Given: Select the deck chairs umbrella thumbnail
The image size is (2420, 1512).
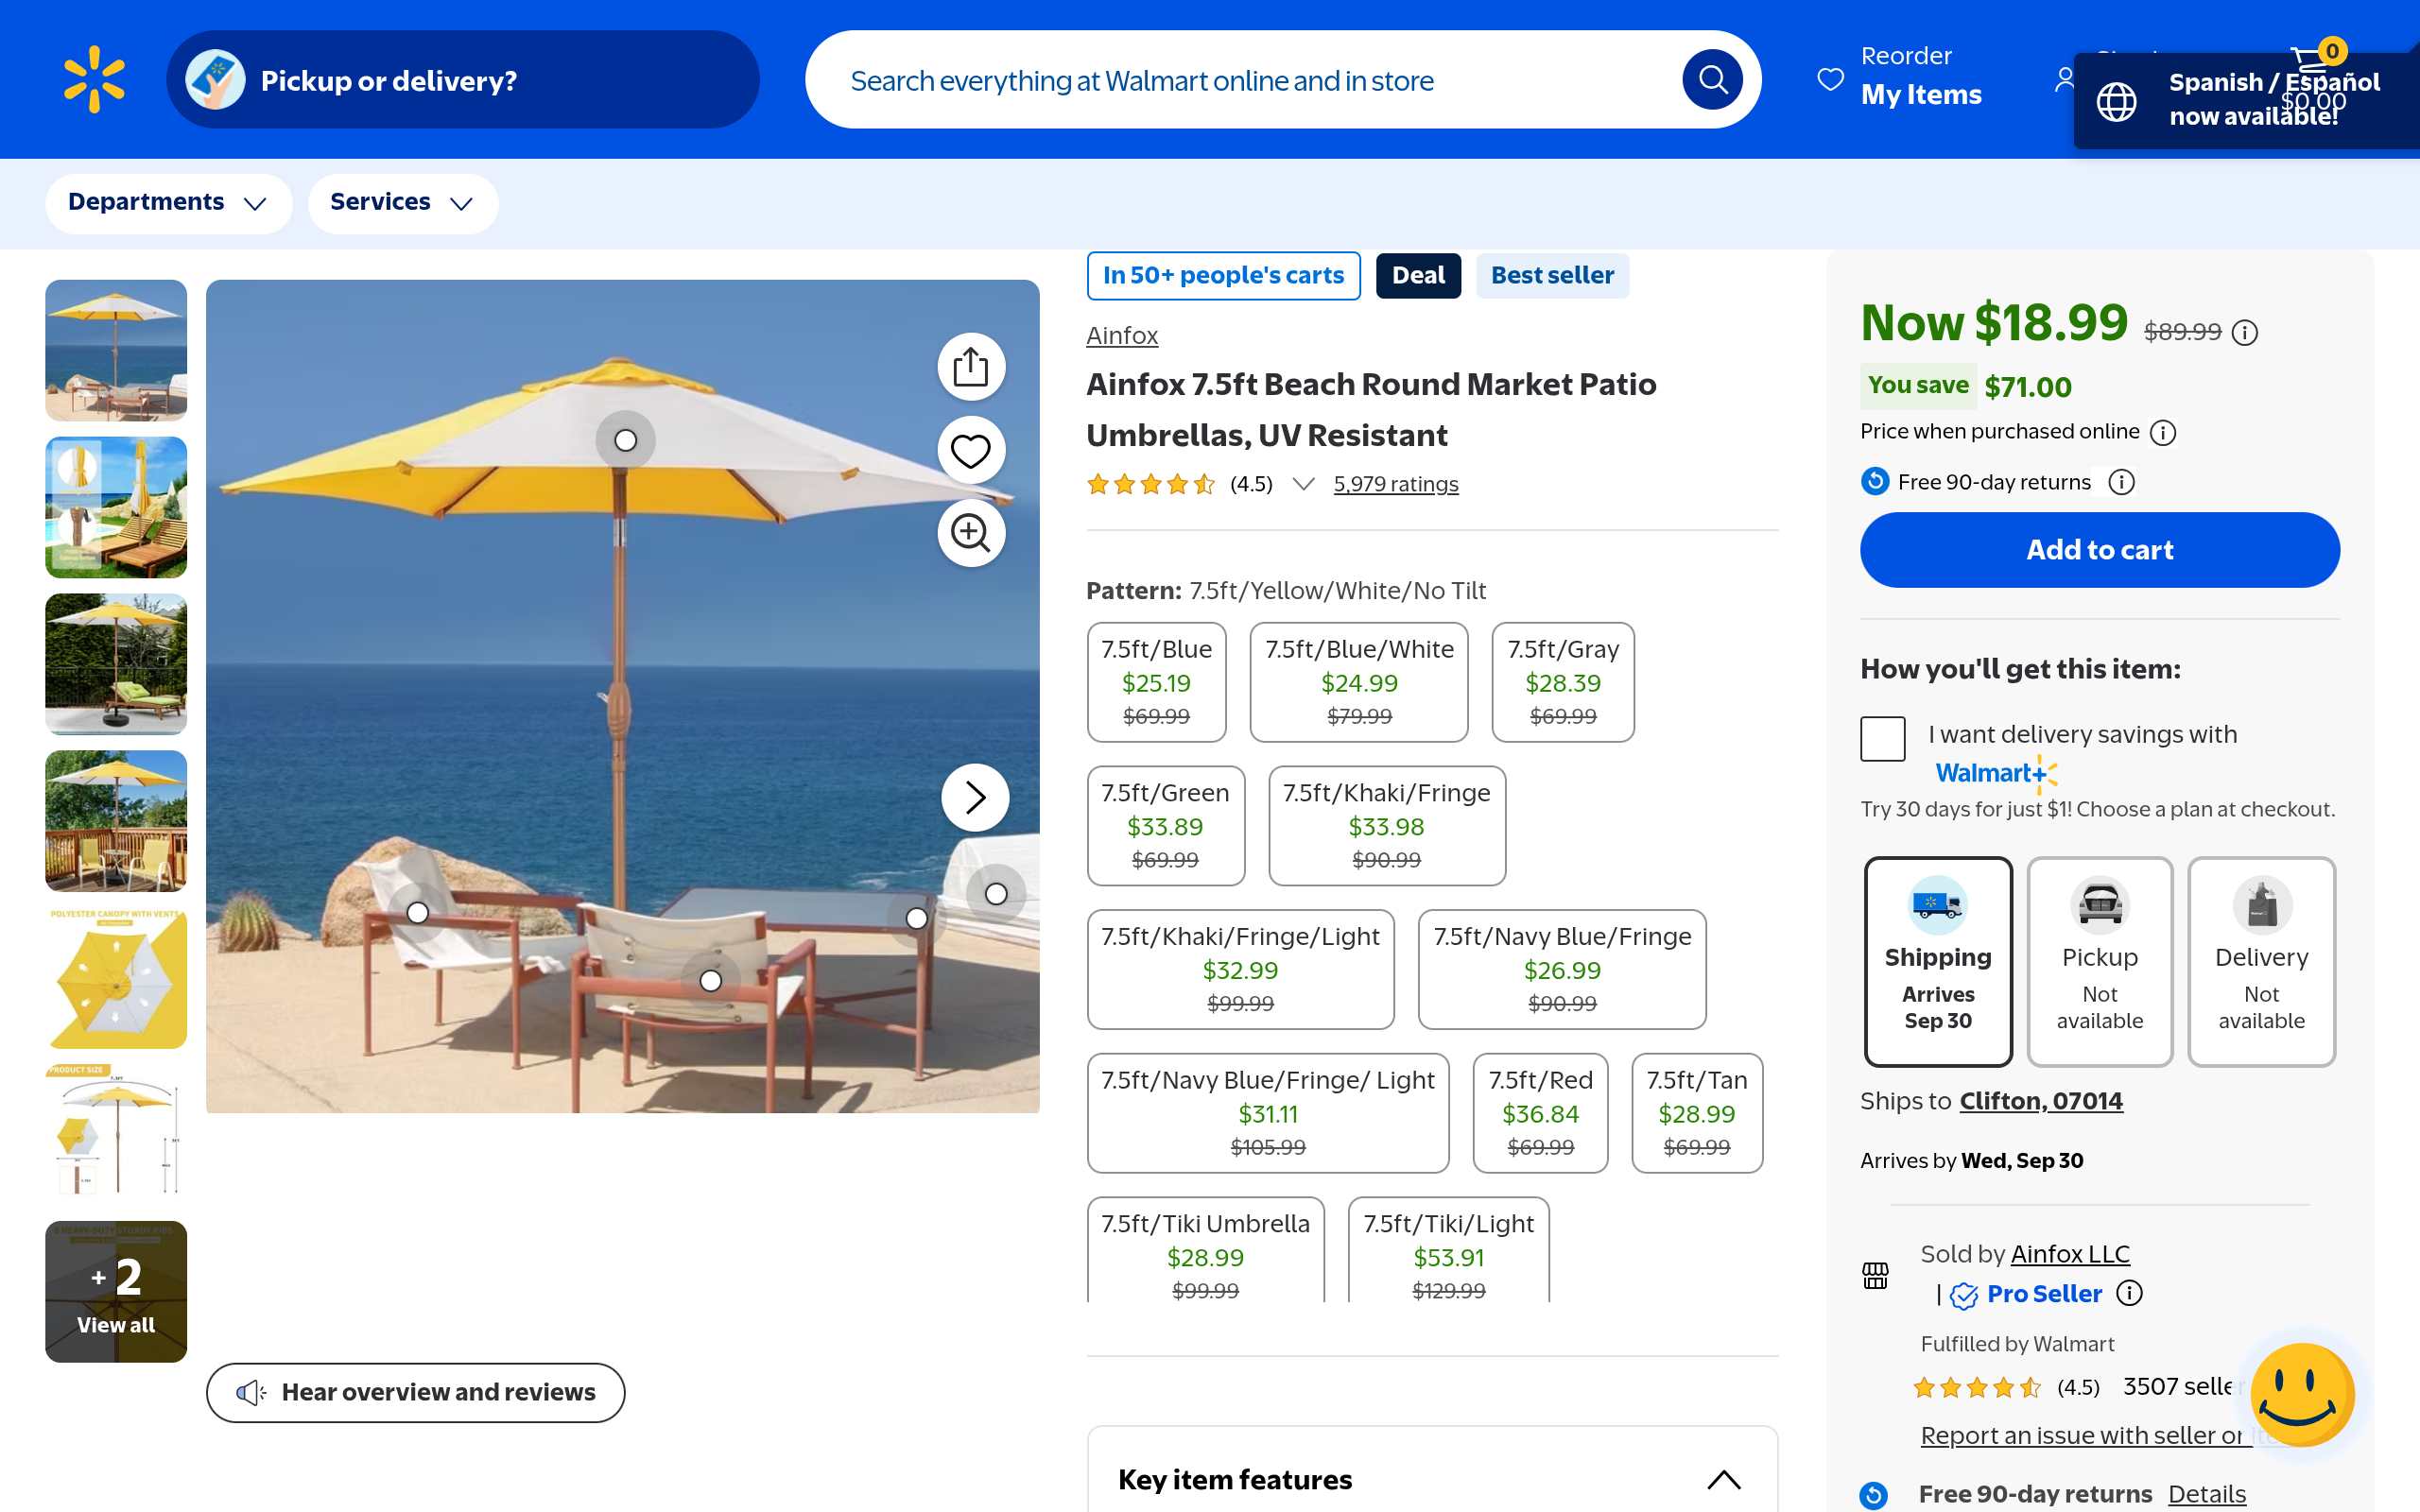Looking at the screenshot, I should click(116, 820).
